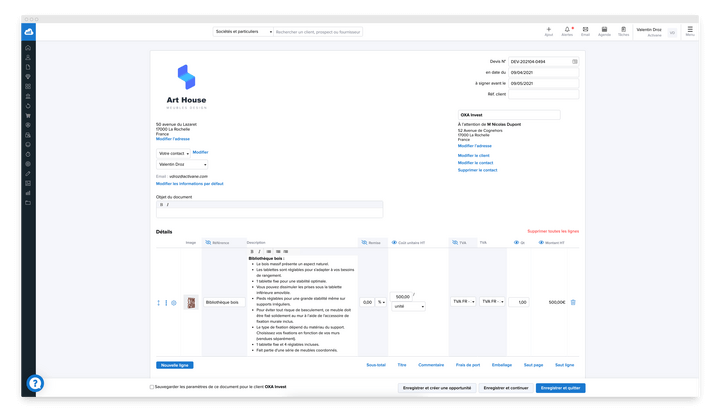Click the Bibliothèque bois product thumbnail
The height and width of the screenshot is (412, 720).
pyautogui.click(x=191, y=302)
